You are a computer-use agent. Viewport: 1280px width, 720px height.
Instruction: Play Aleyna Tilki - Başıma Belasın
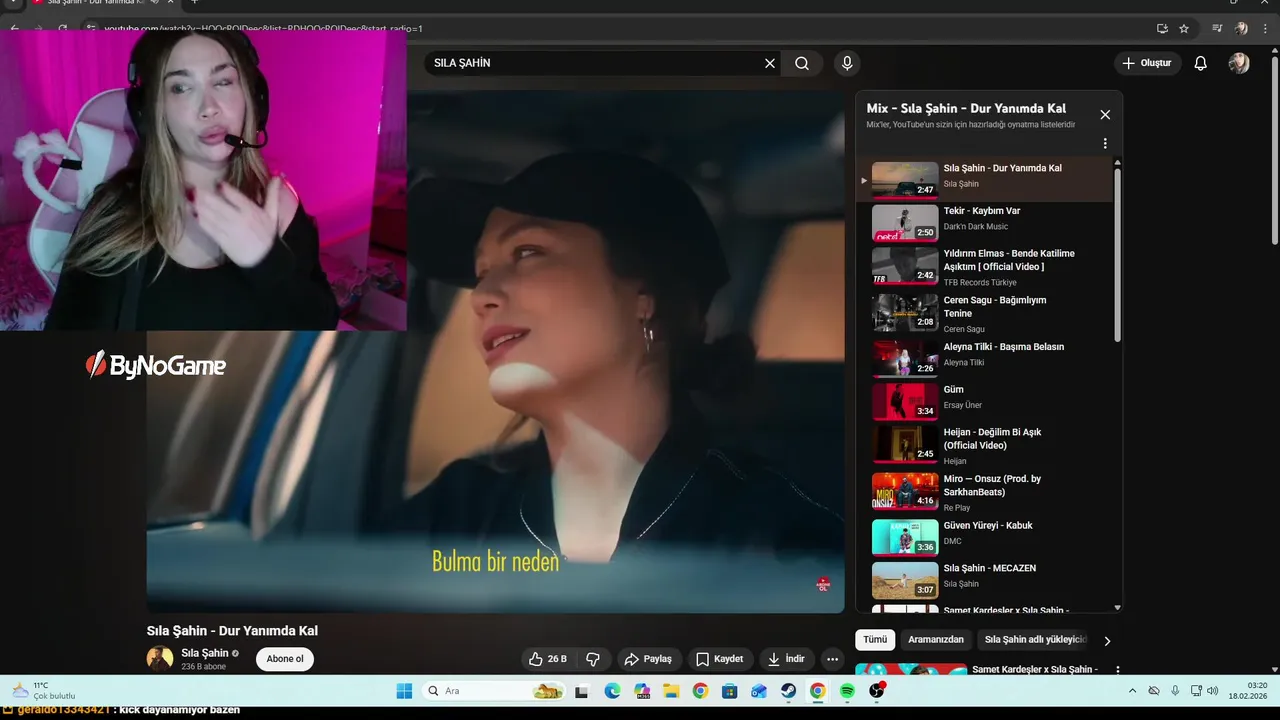click(985, 357)
